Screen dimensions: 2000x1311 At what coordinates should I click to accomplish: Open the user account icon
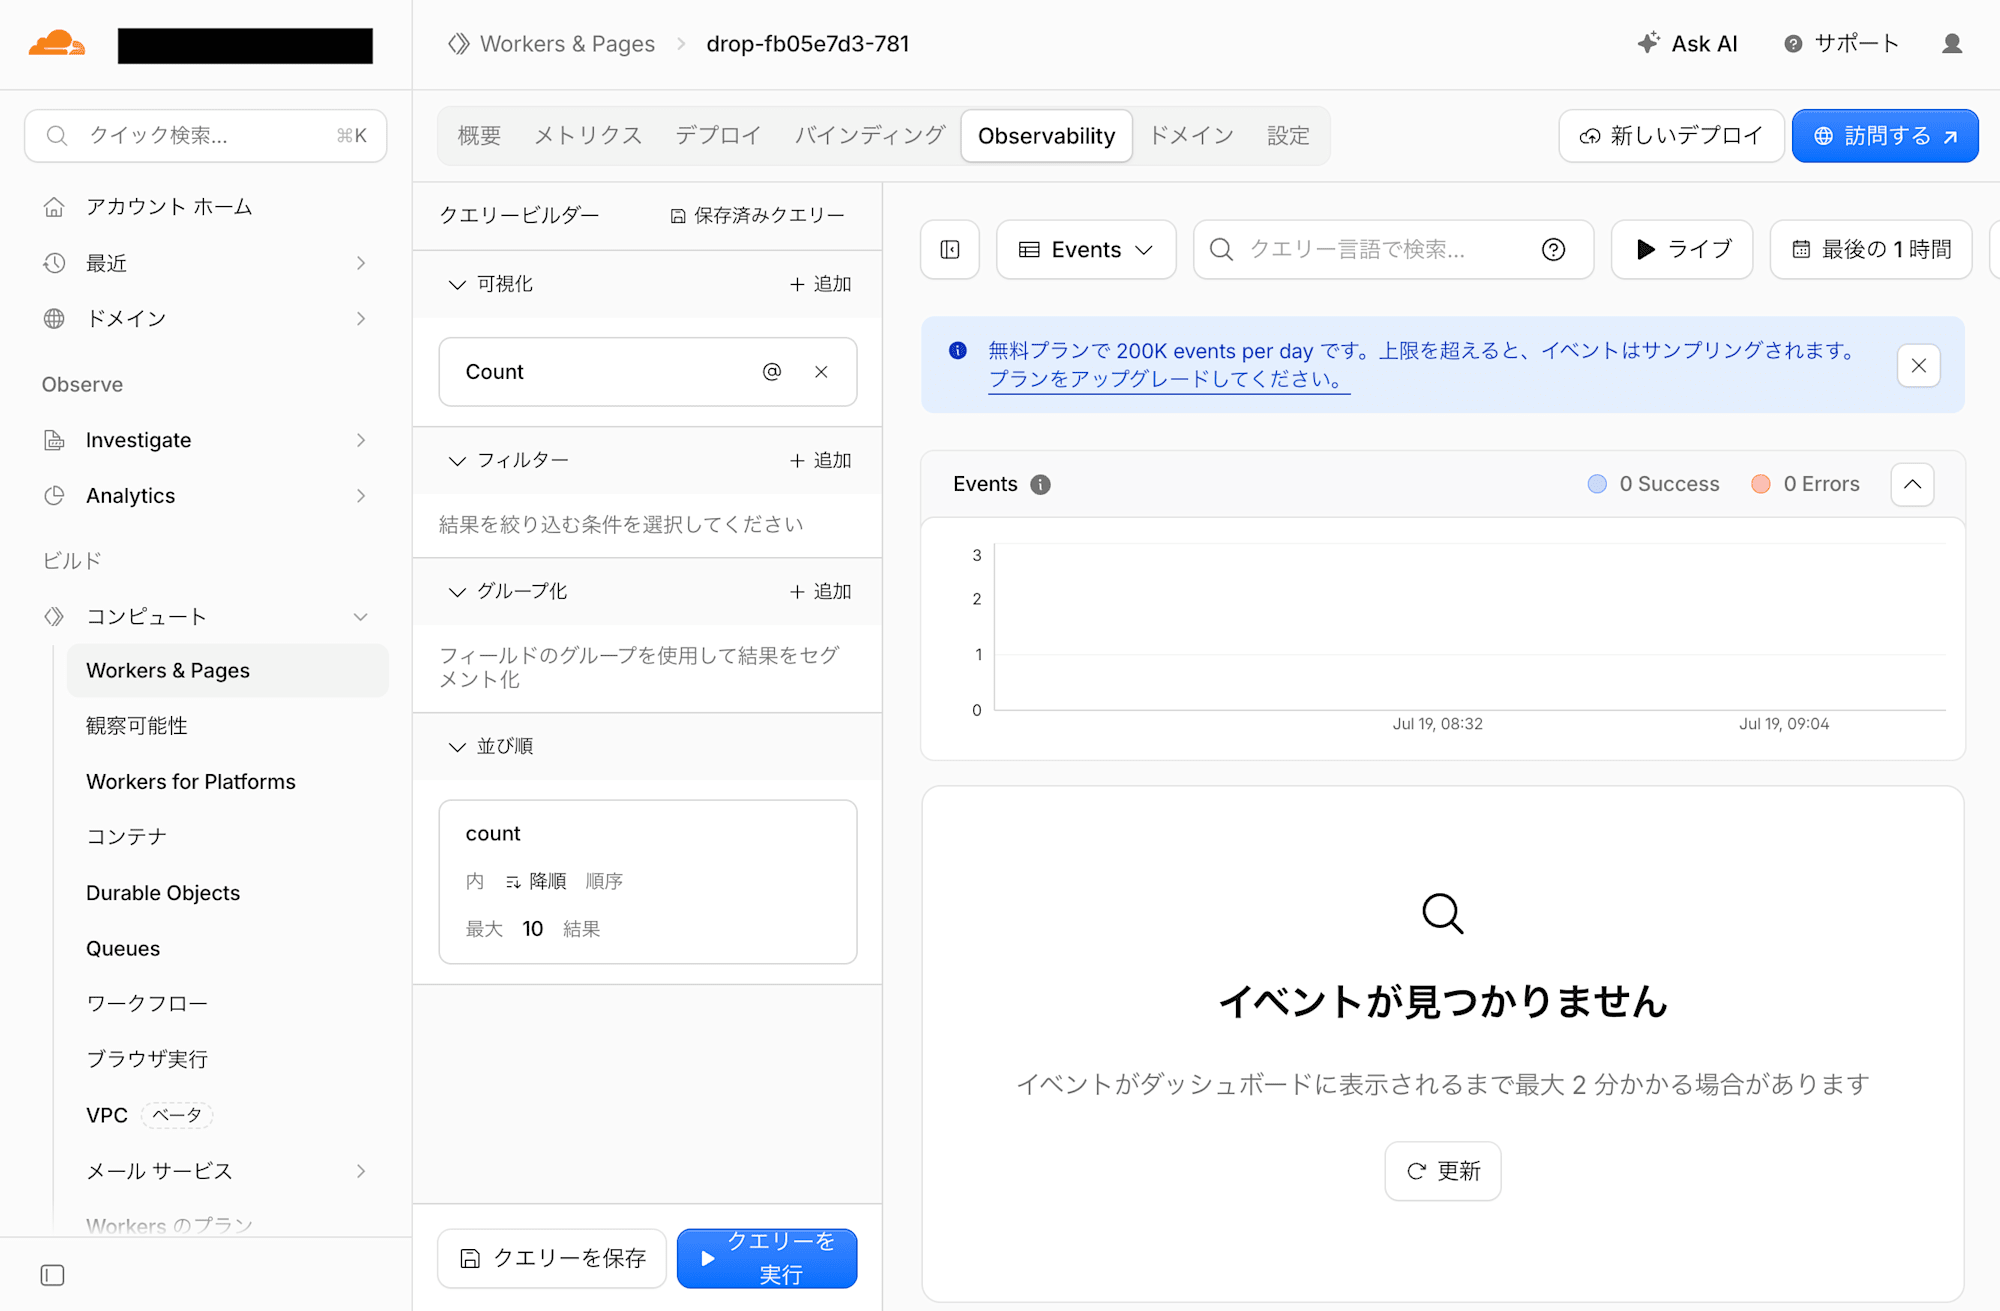pos(1952,44)
